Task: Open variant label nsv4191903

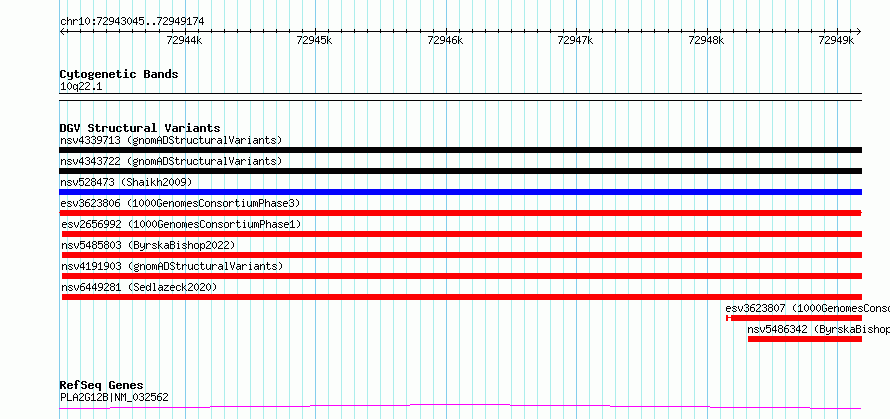Action: click(x=172, y=266)
